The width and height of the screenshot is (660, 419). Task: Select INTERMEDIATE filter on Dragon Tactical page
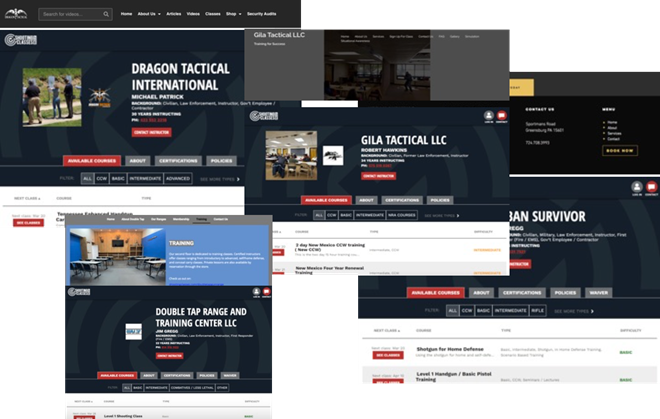pos(145,179)
